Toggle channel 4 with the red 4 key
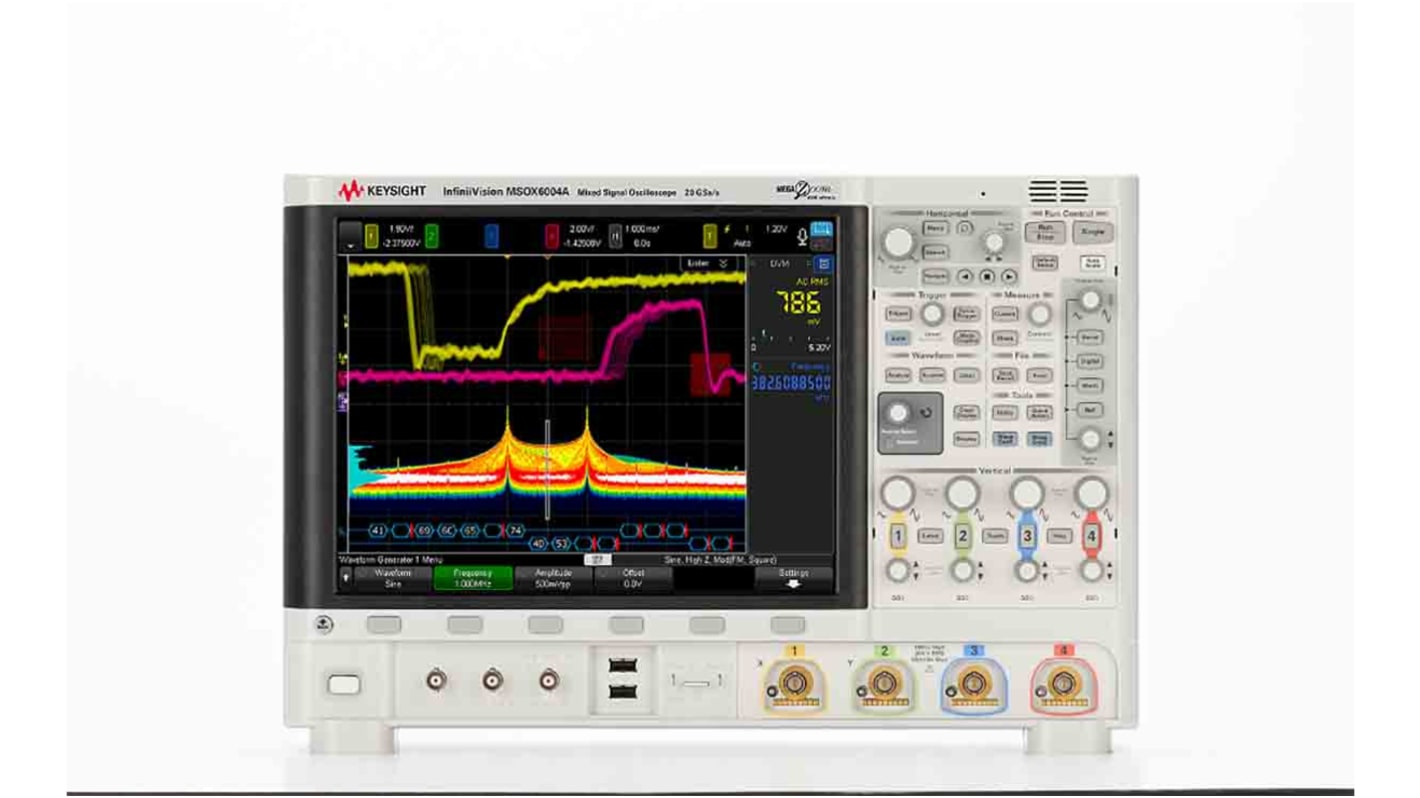This screenshot has width=1420, height=798. coord(1091,536)
